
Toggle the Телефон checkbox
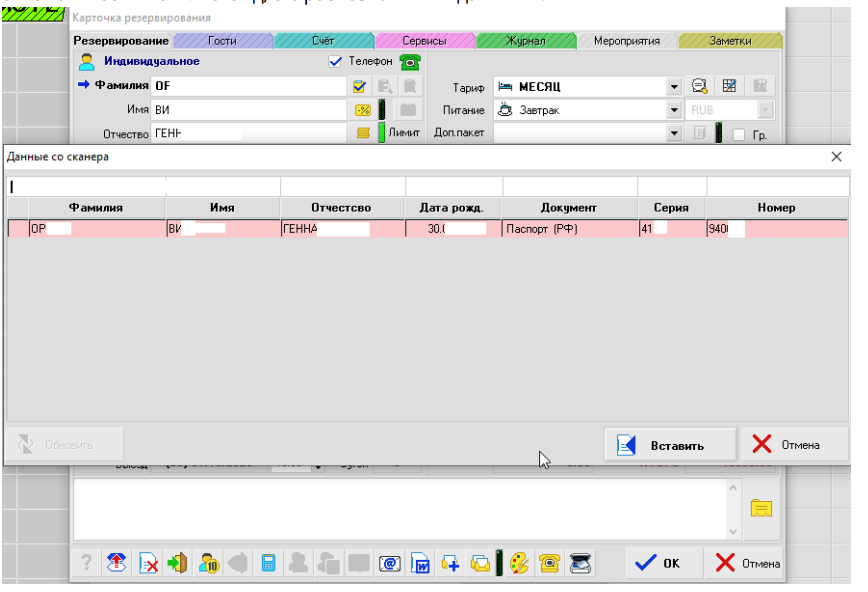335,62
